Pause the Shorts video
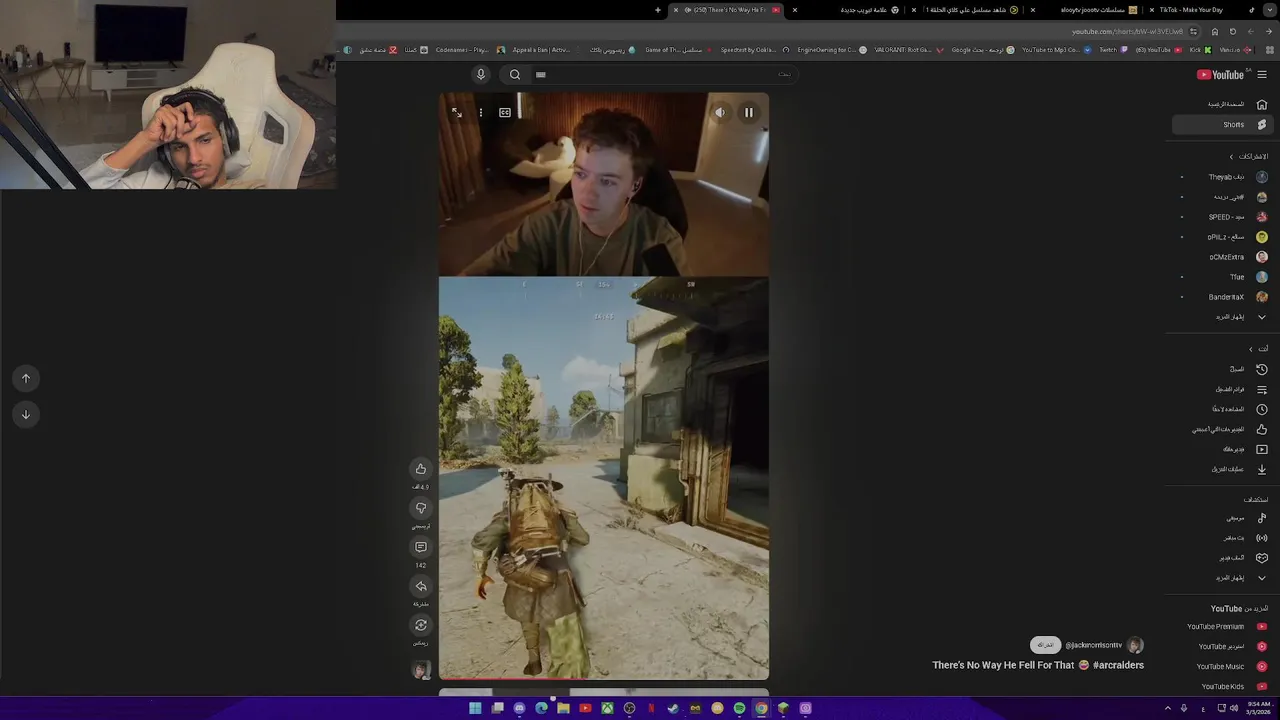This screenshot has width=1280, height=720. (748, 113)
